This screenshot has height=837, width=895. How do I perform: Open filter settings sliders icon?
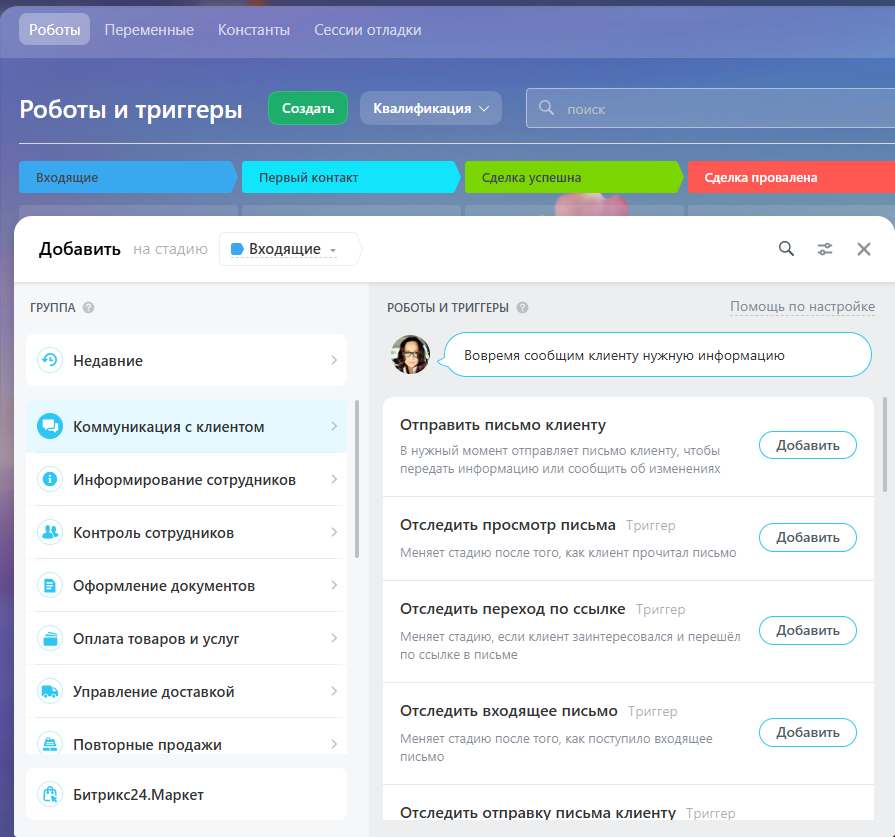tap(825, 248)
